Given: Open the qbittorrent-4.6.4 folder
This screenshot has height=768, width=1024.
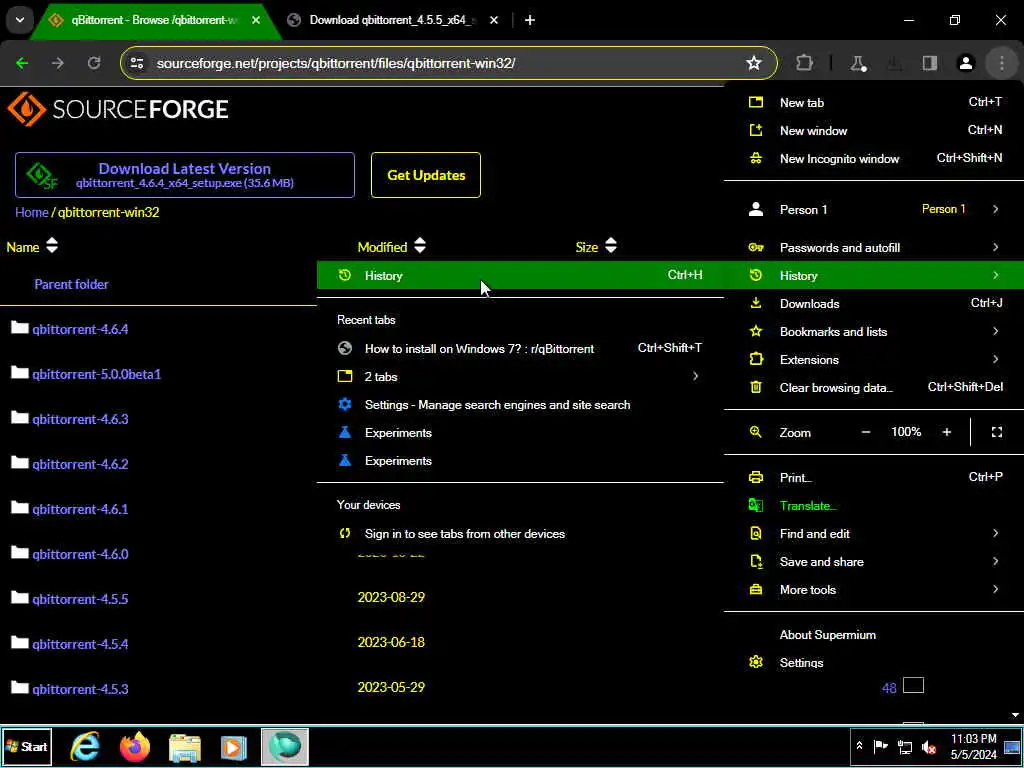Looking at the screenshot, I should pyautogui.click(x=80, y=329).
